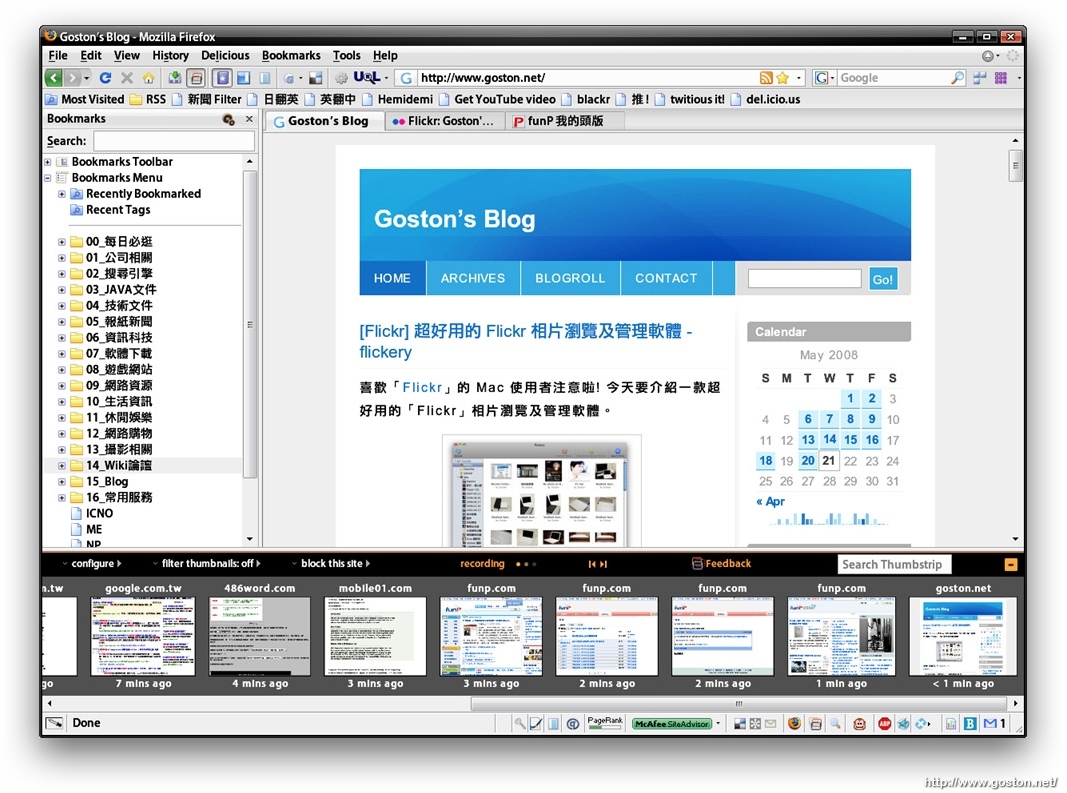Screen dimensions: 1067x793
Task: Go to the Home page icon
Action: click(x=148, y=78)
